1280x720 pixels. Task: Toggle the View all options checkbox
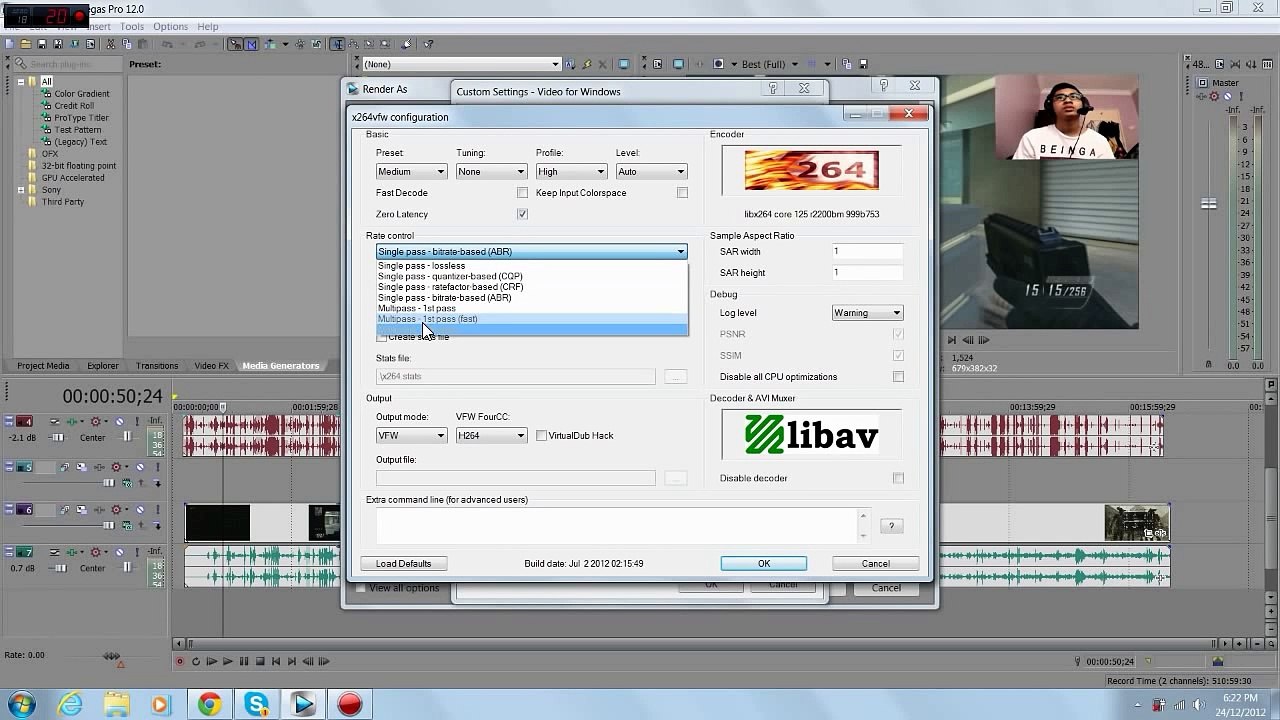(x=361, y=588)
